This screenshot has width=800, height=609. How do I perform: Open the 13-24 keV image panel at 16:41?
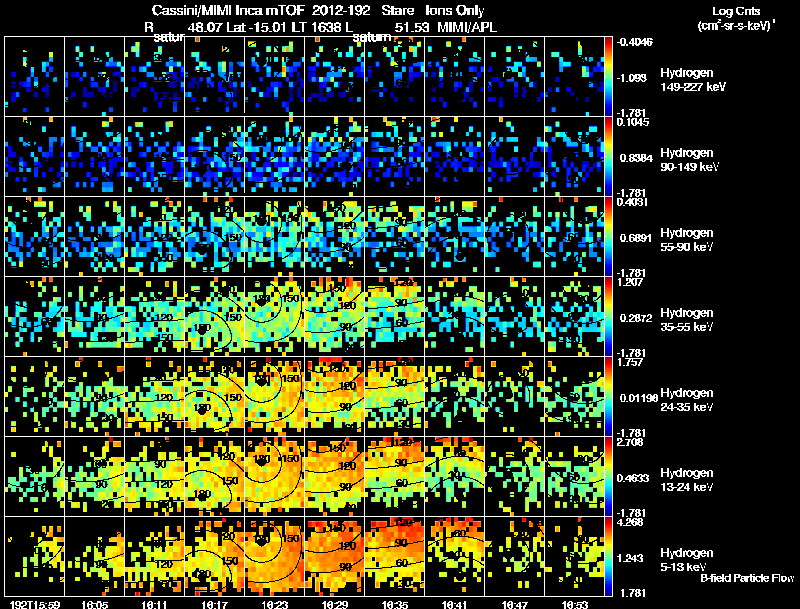pyautogui.click(x=455, y=476)
